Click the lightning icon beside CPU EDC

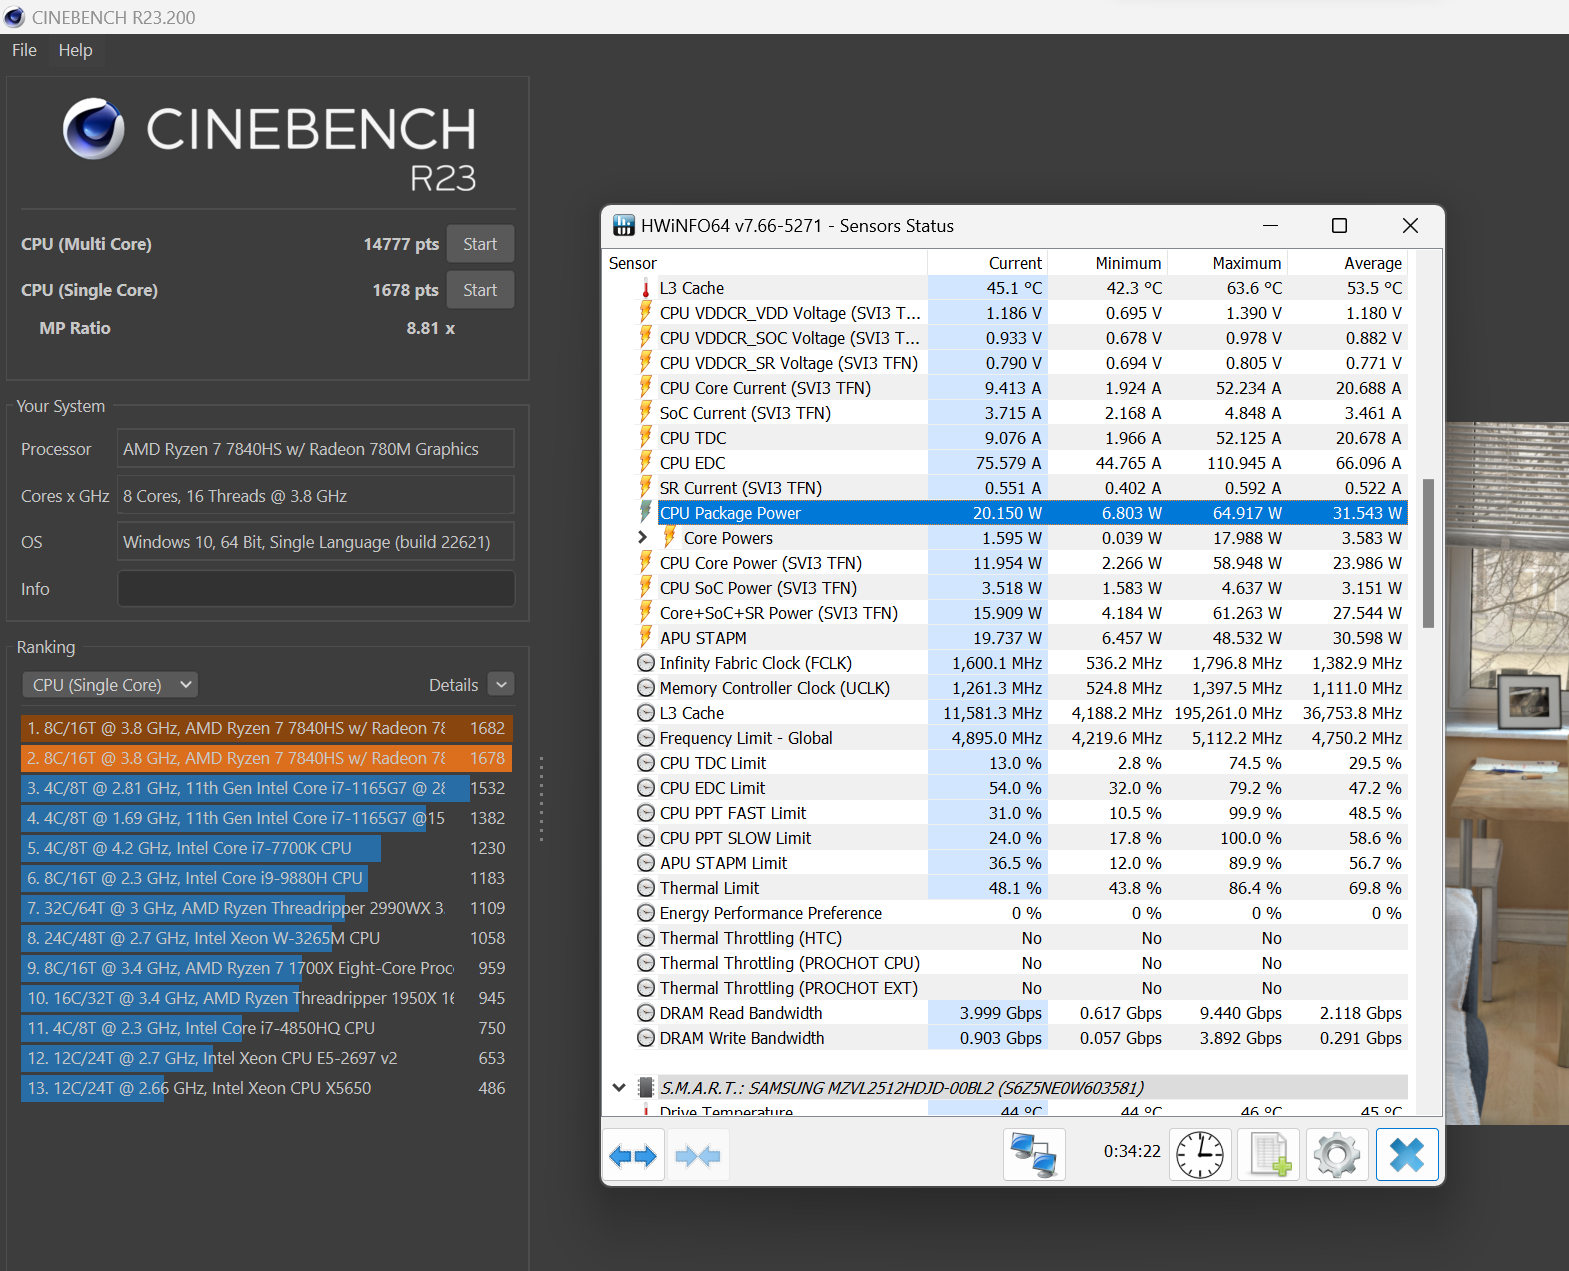tap(646, 462)
